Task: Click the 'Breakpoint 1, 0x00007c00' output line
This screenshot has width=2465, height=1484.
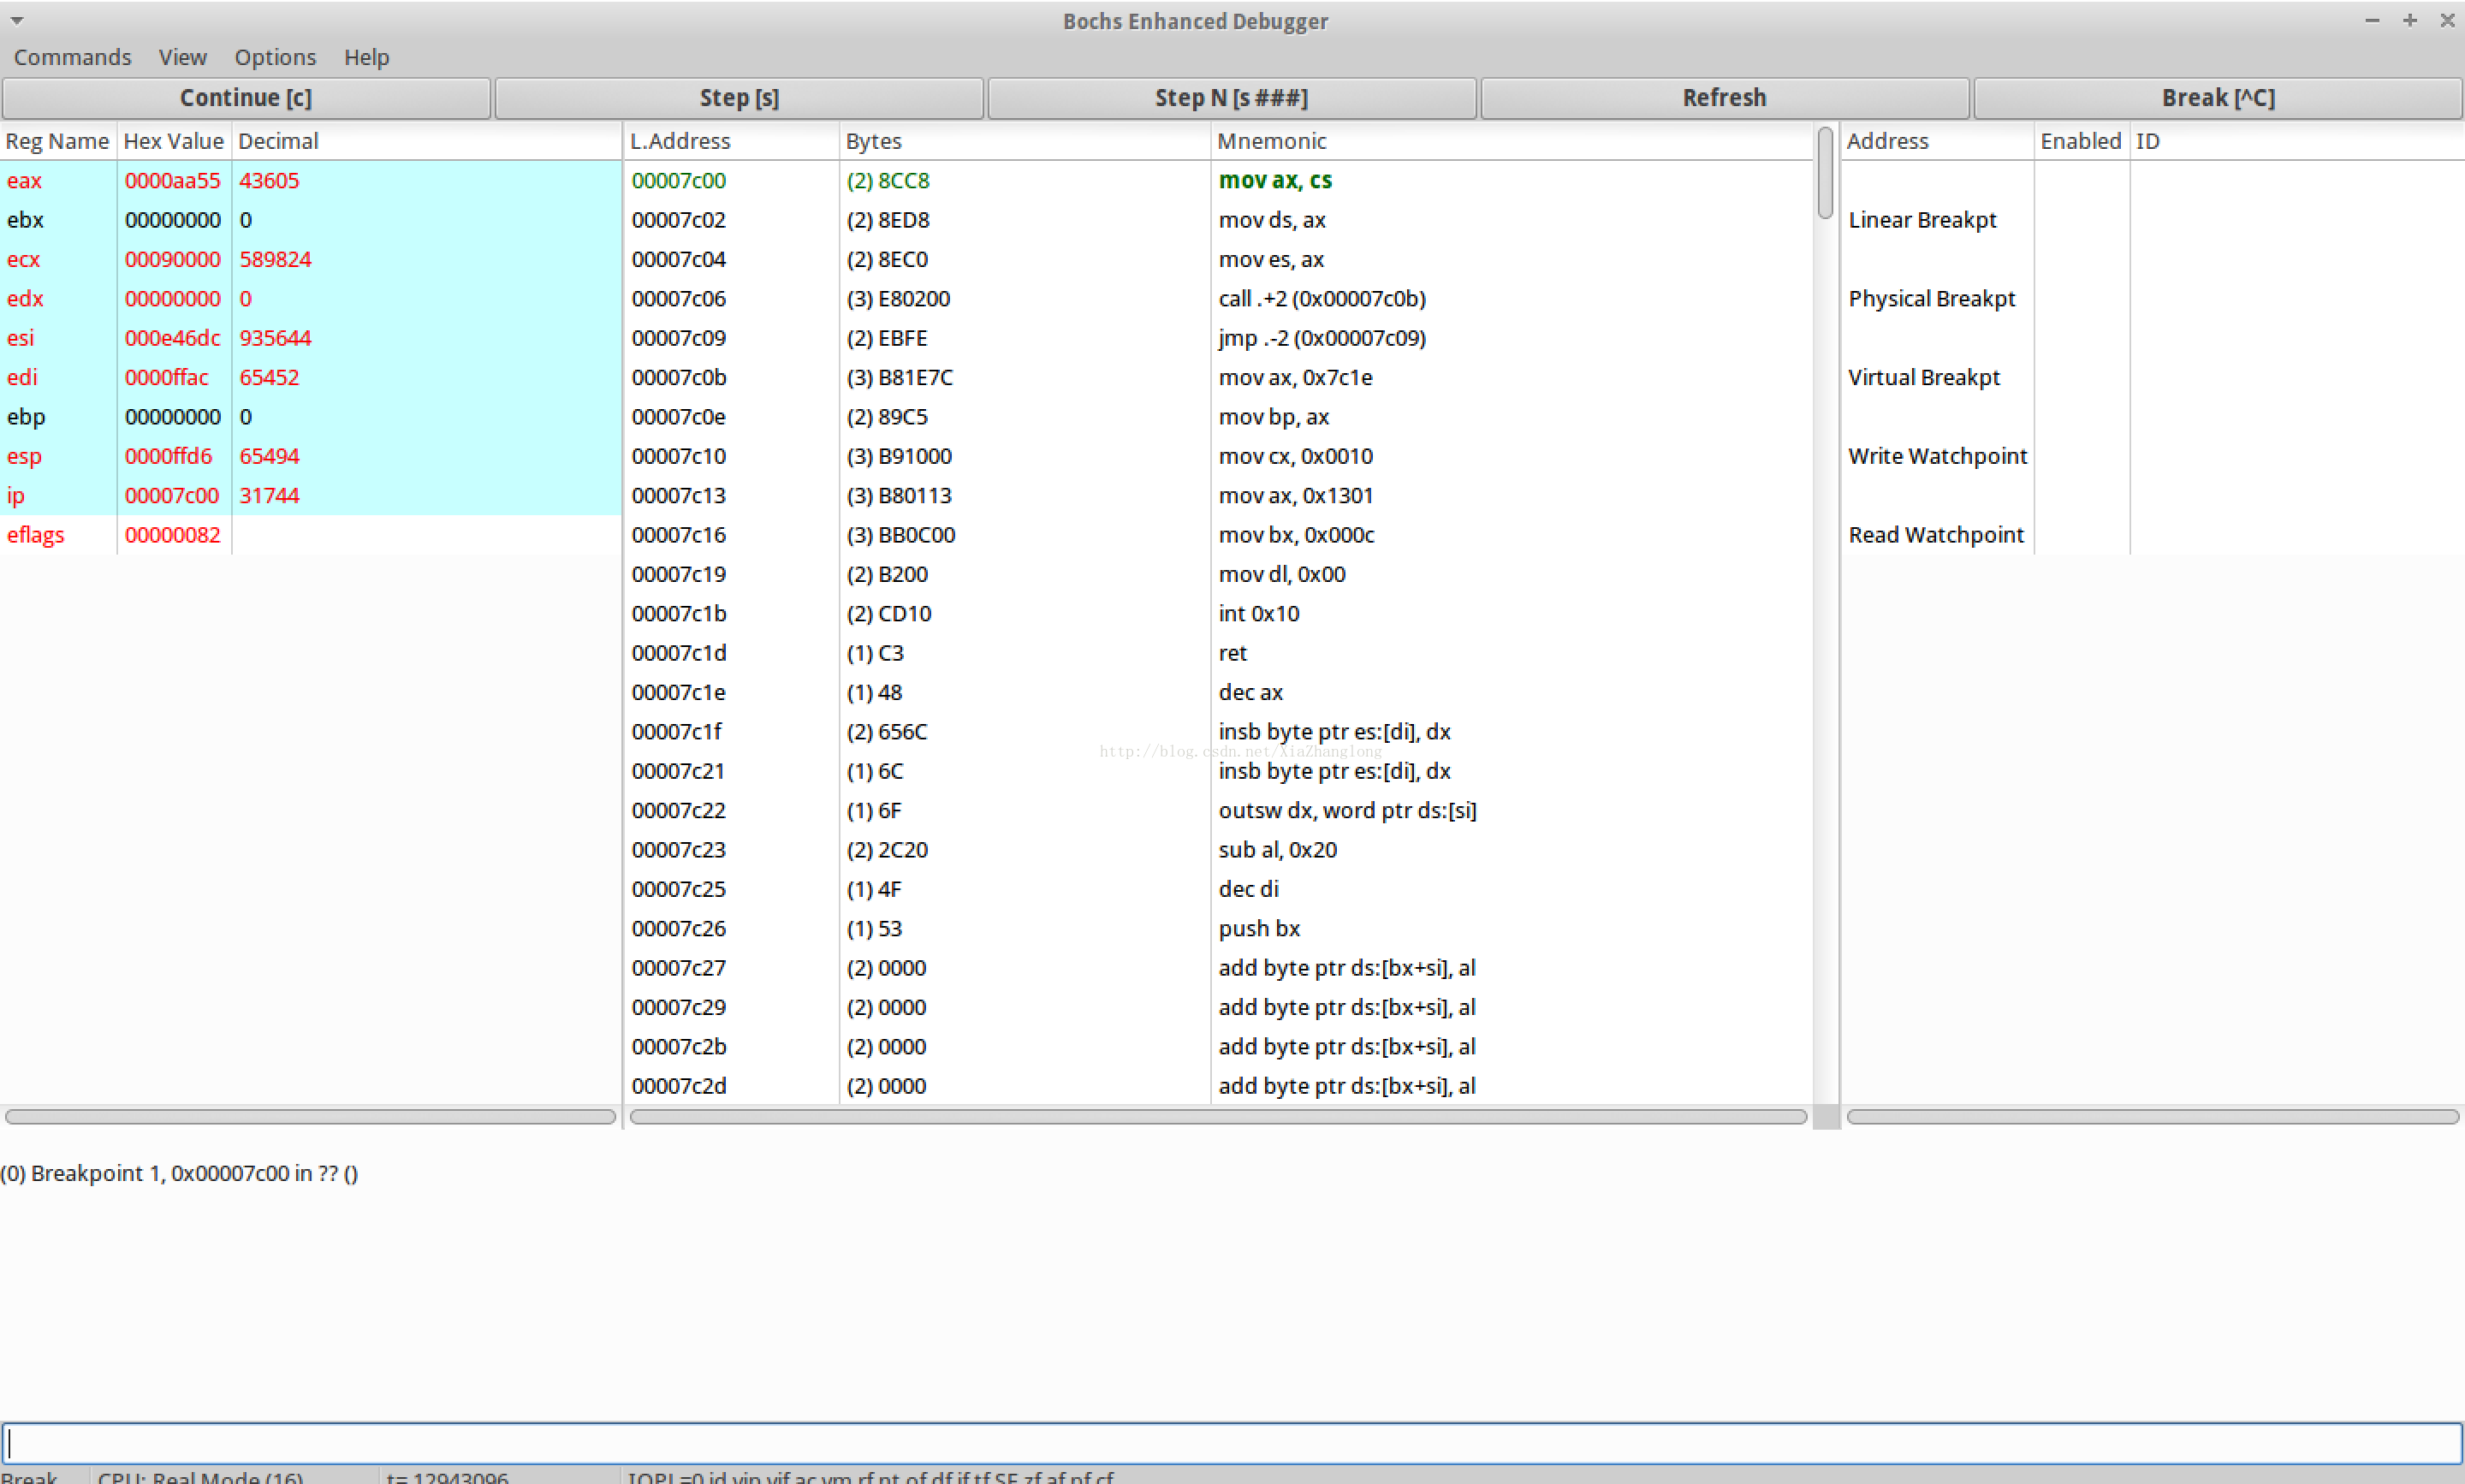Action: 179,1174
